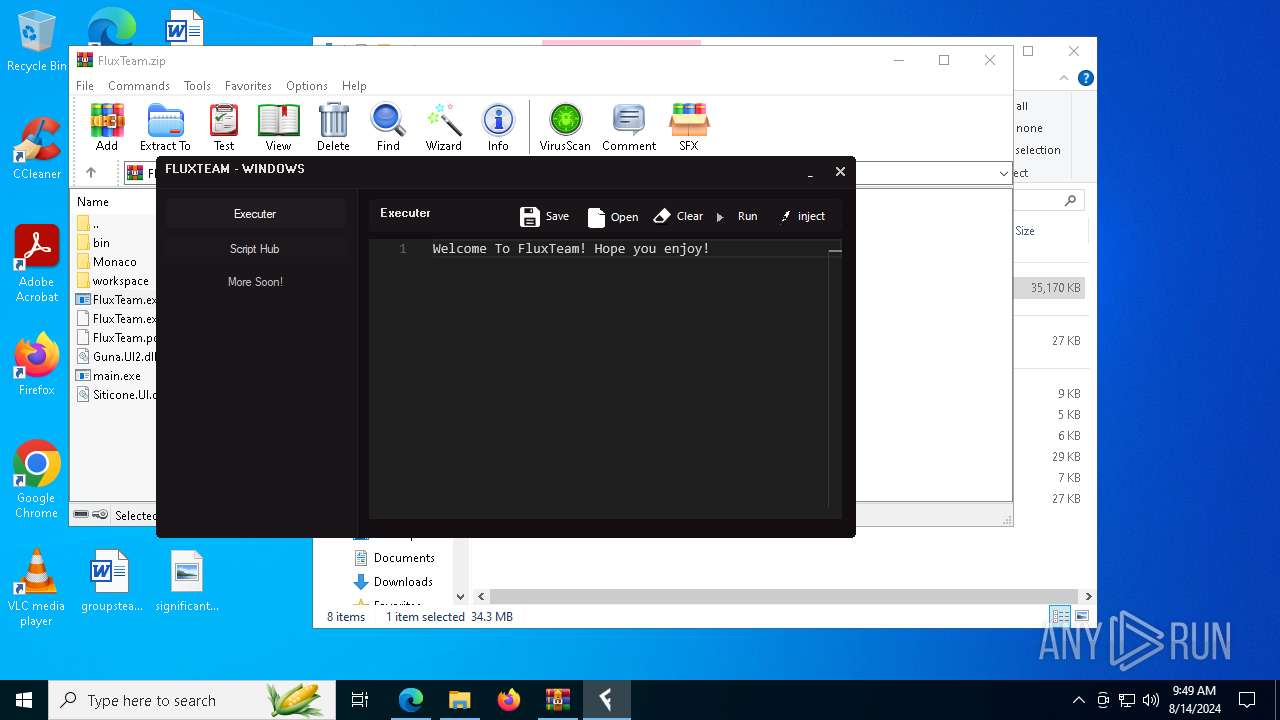Open Task View on the taskbar
This screenshot has width=1280, height=720.
360,700
